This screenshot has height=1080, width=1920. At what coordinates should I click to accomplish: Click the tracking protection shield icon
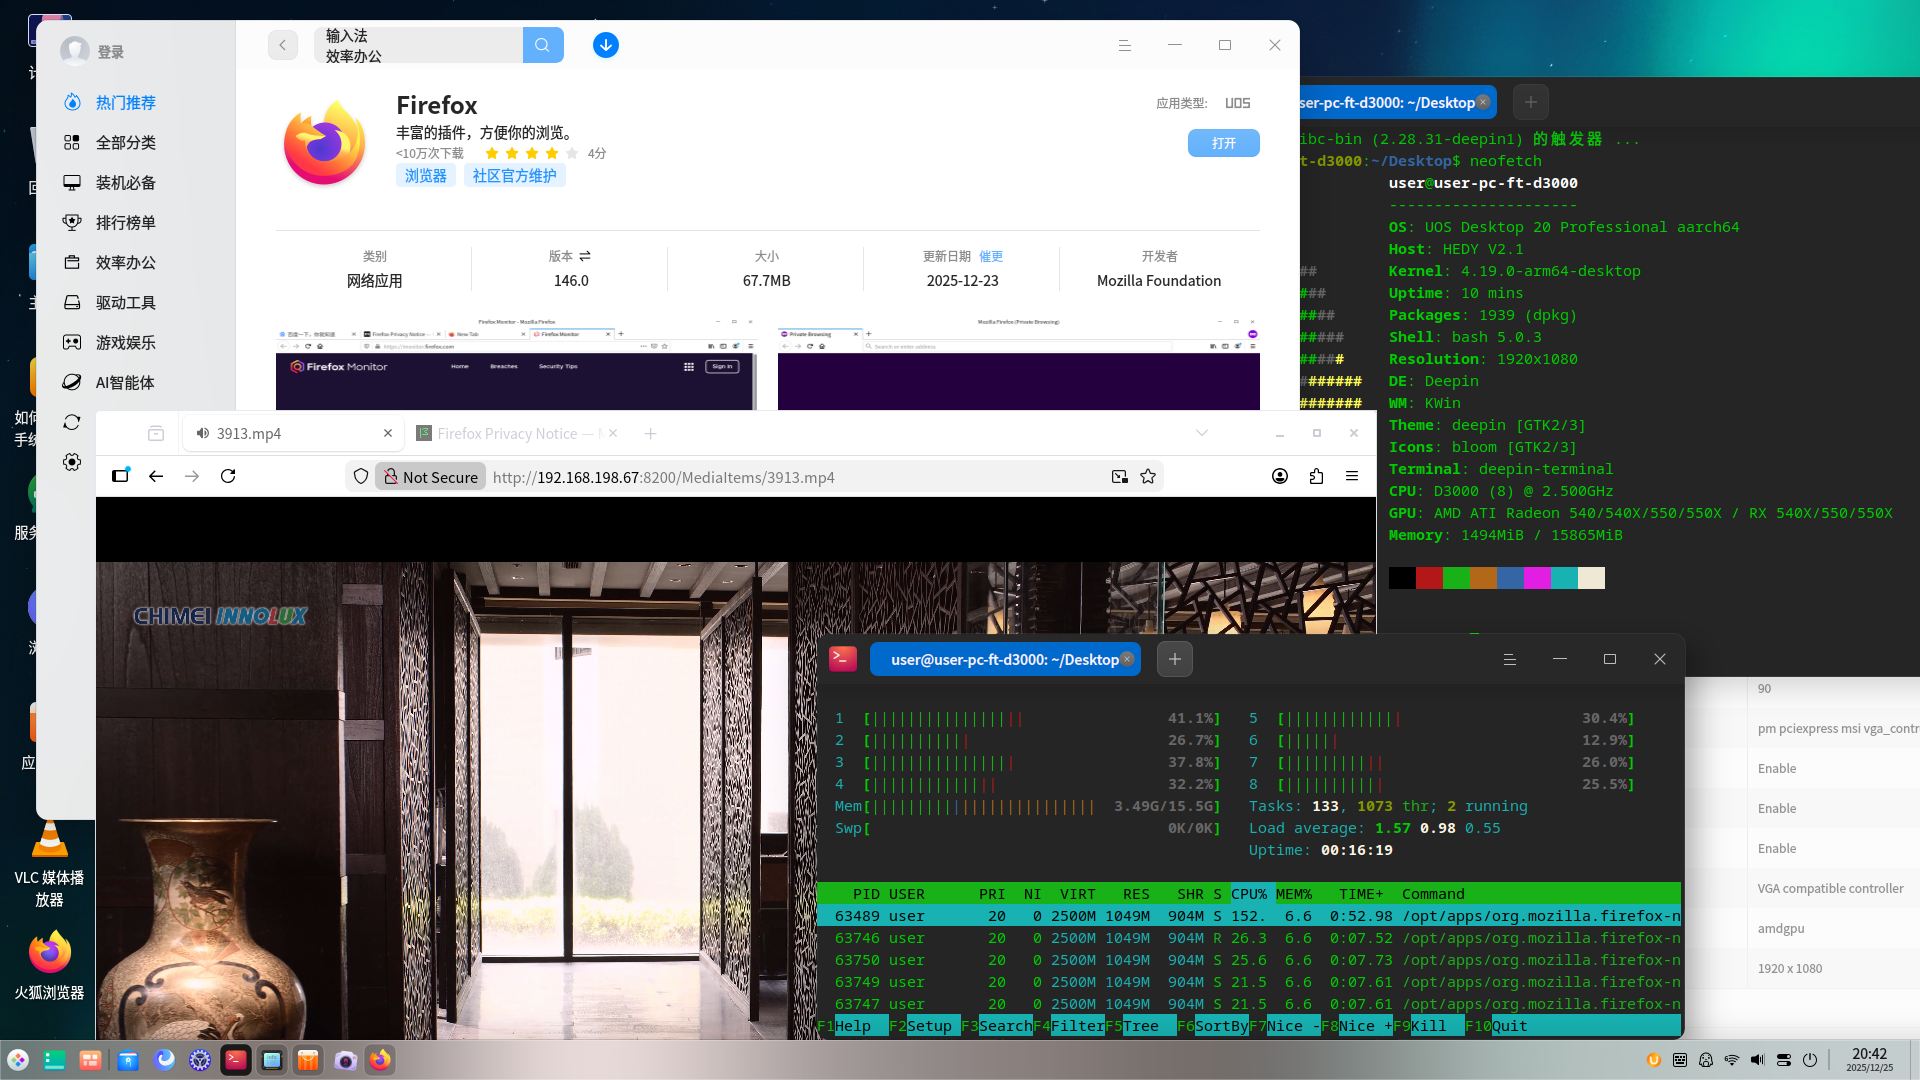click(361, 477)
